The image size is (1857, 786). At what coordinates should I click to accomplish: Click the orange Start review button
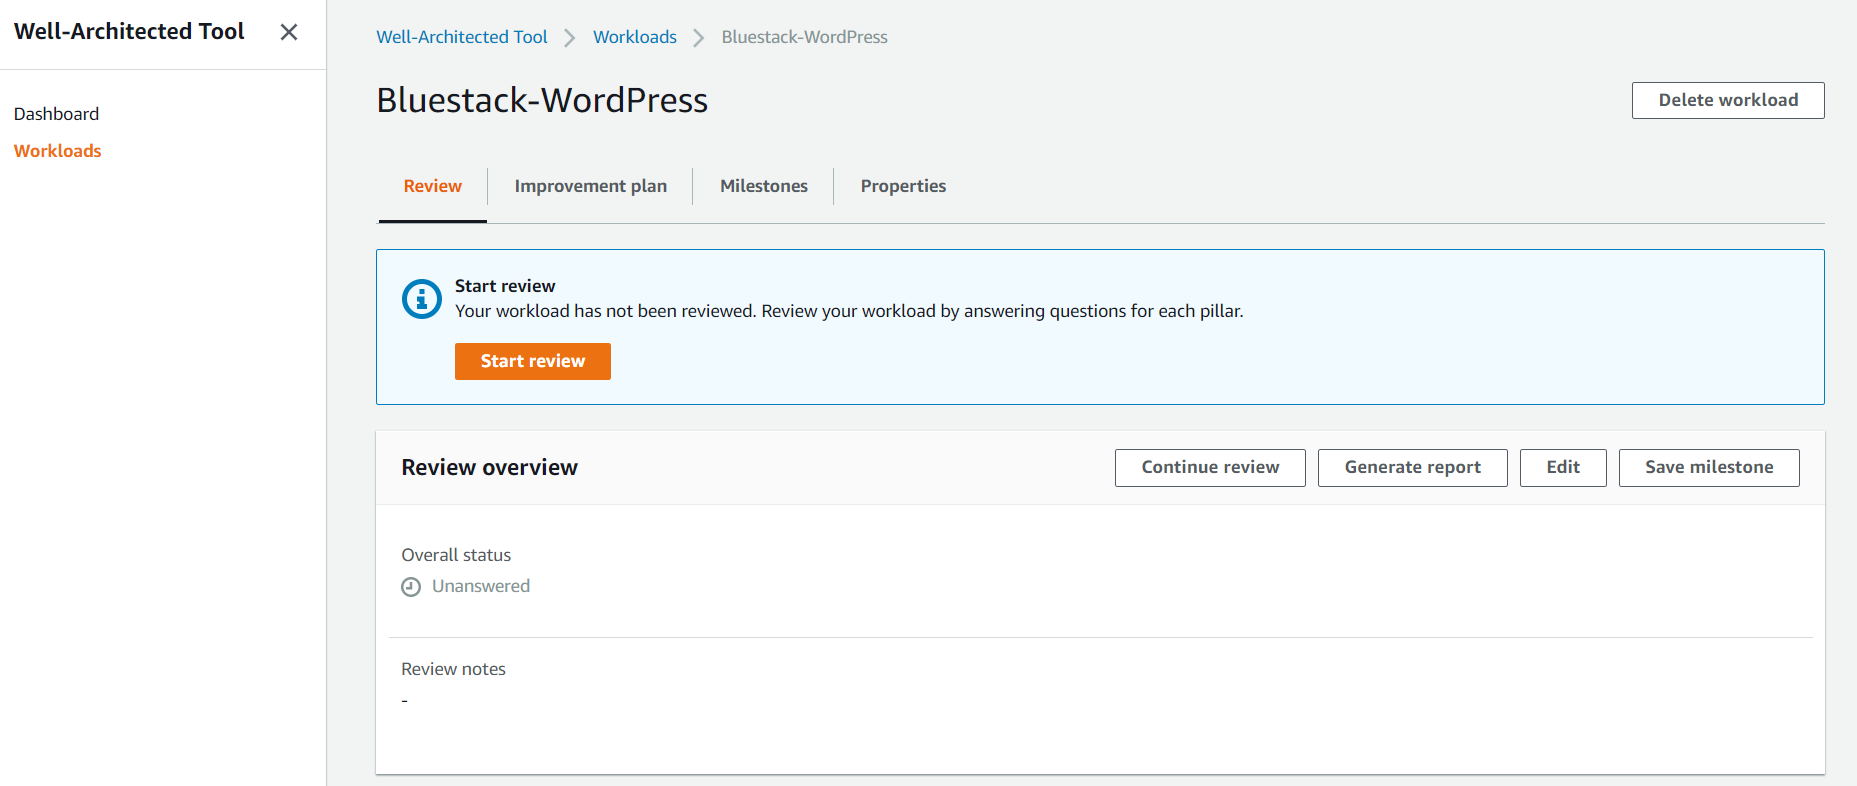pos(533,361)
